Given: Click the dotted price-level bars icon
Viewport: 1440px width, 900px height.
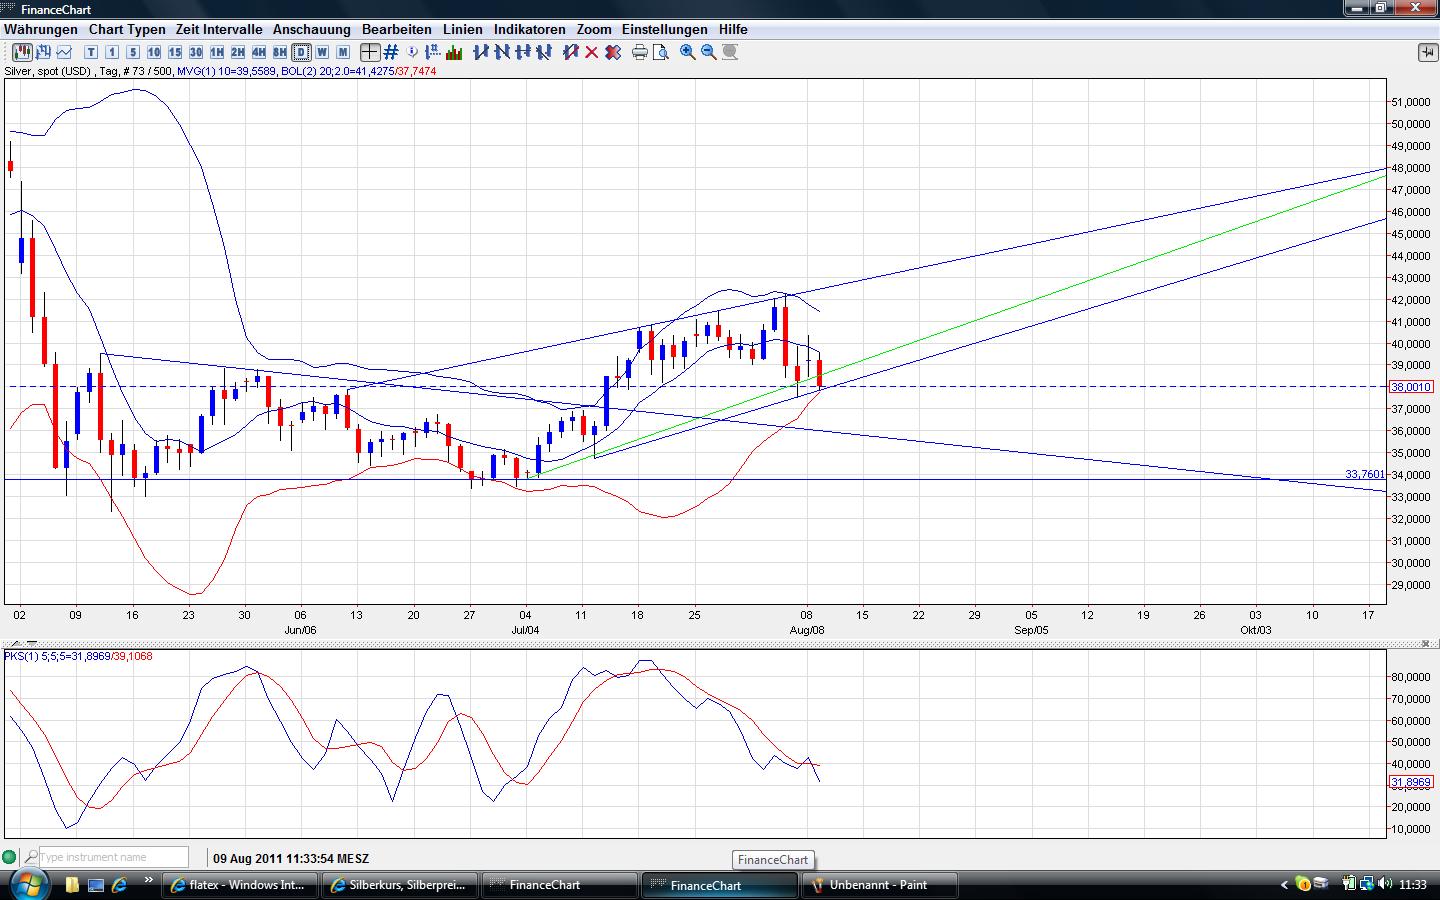Looking at the screenshot, I should [x=433, y=52].
